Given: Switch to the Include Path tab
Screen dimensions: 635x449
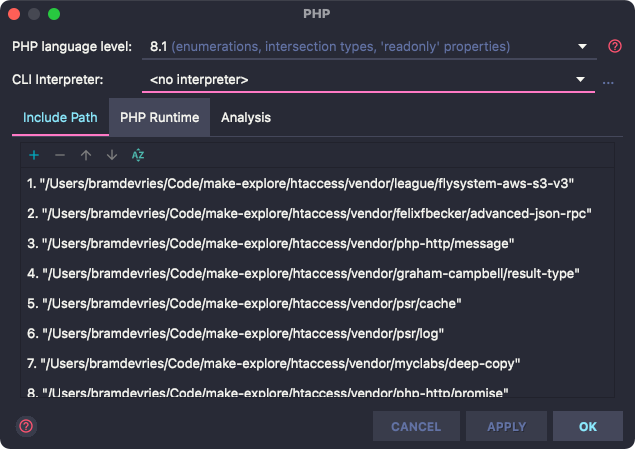Looking at the screenshot, I should coord(60,117).
